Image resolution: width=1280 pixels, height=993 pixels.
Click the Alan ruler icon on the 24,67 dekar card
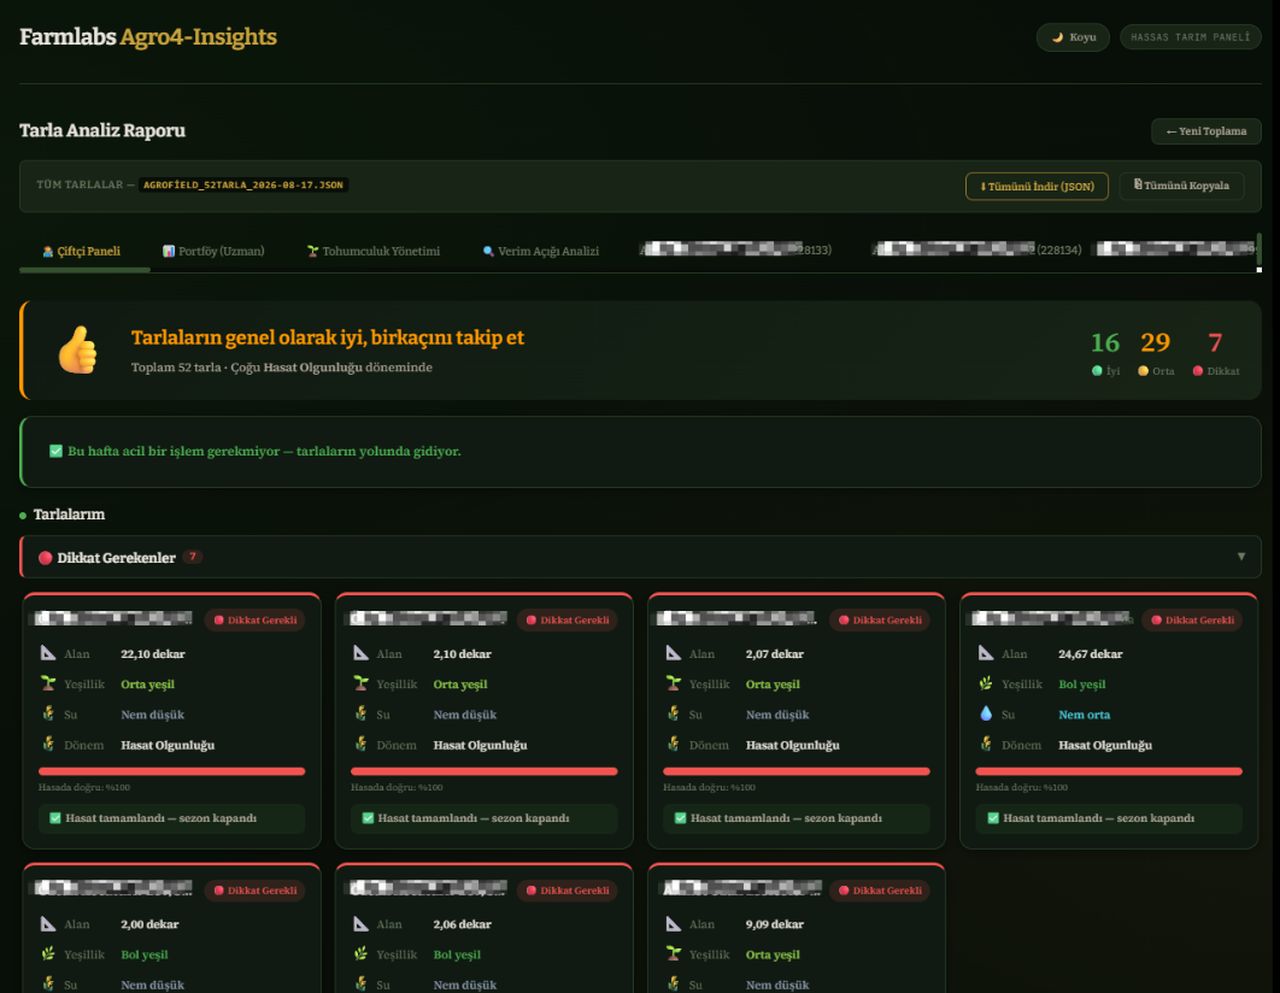pyautogui.click(x=986, y=653)
